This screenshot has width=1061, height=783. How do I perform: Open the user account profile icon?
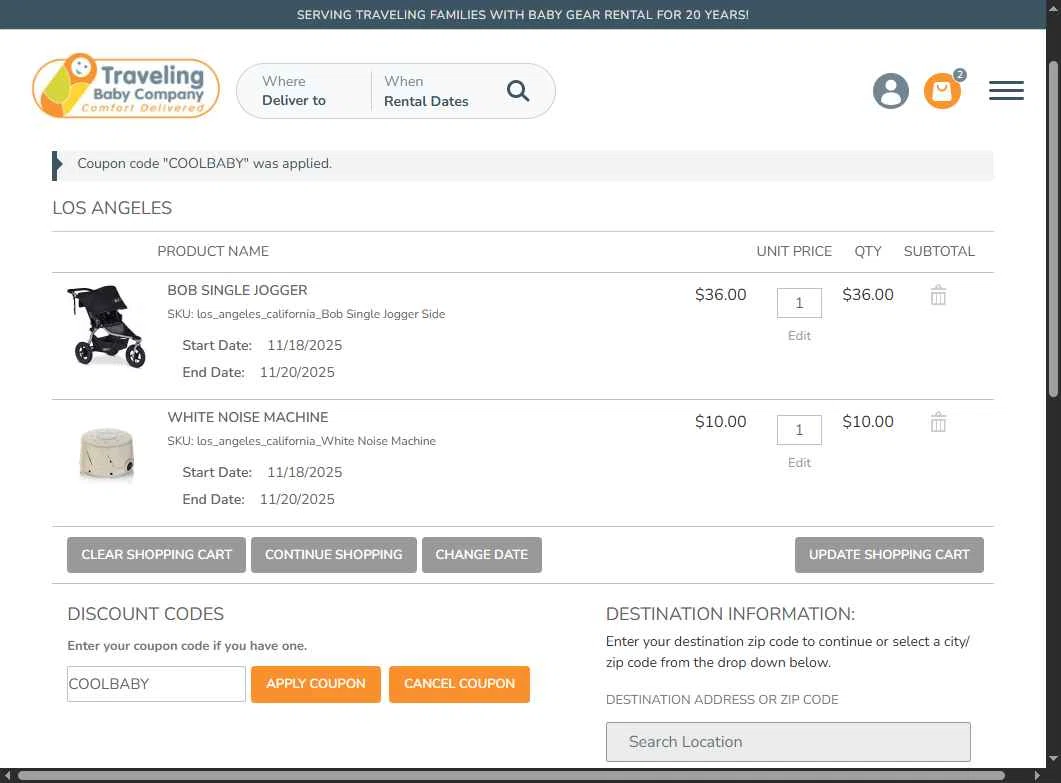click(890, 91)
